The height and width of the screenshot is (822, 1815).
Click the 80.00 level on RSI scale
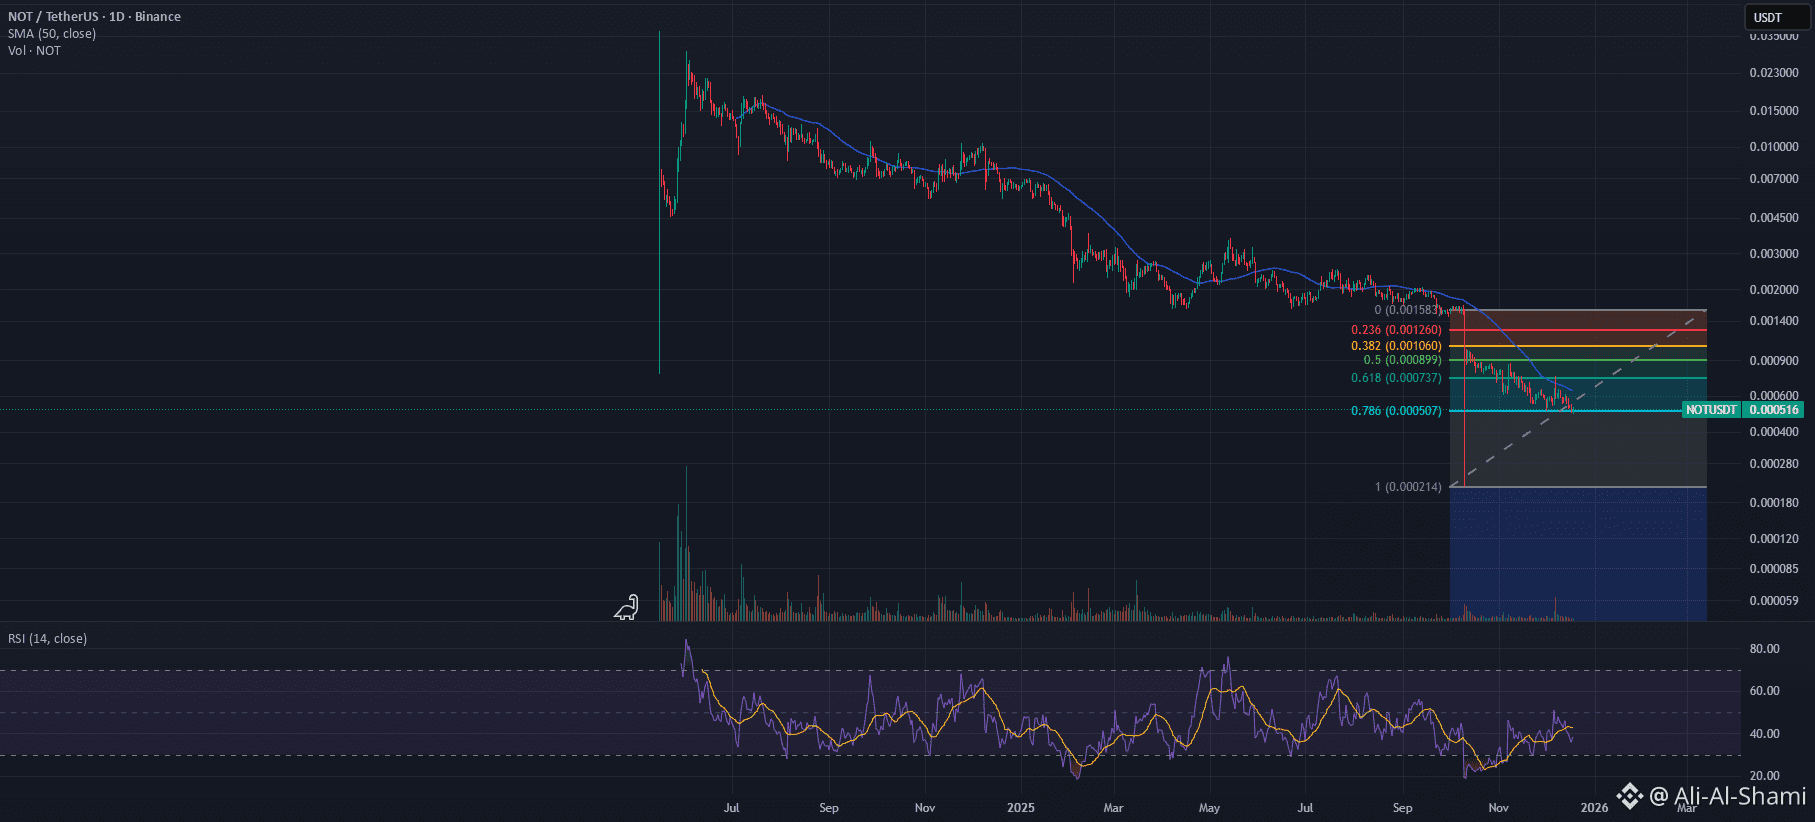[1764, 649]
